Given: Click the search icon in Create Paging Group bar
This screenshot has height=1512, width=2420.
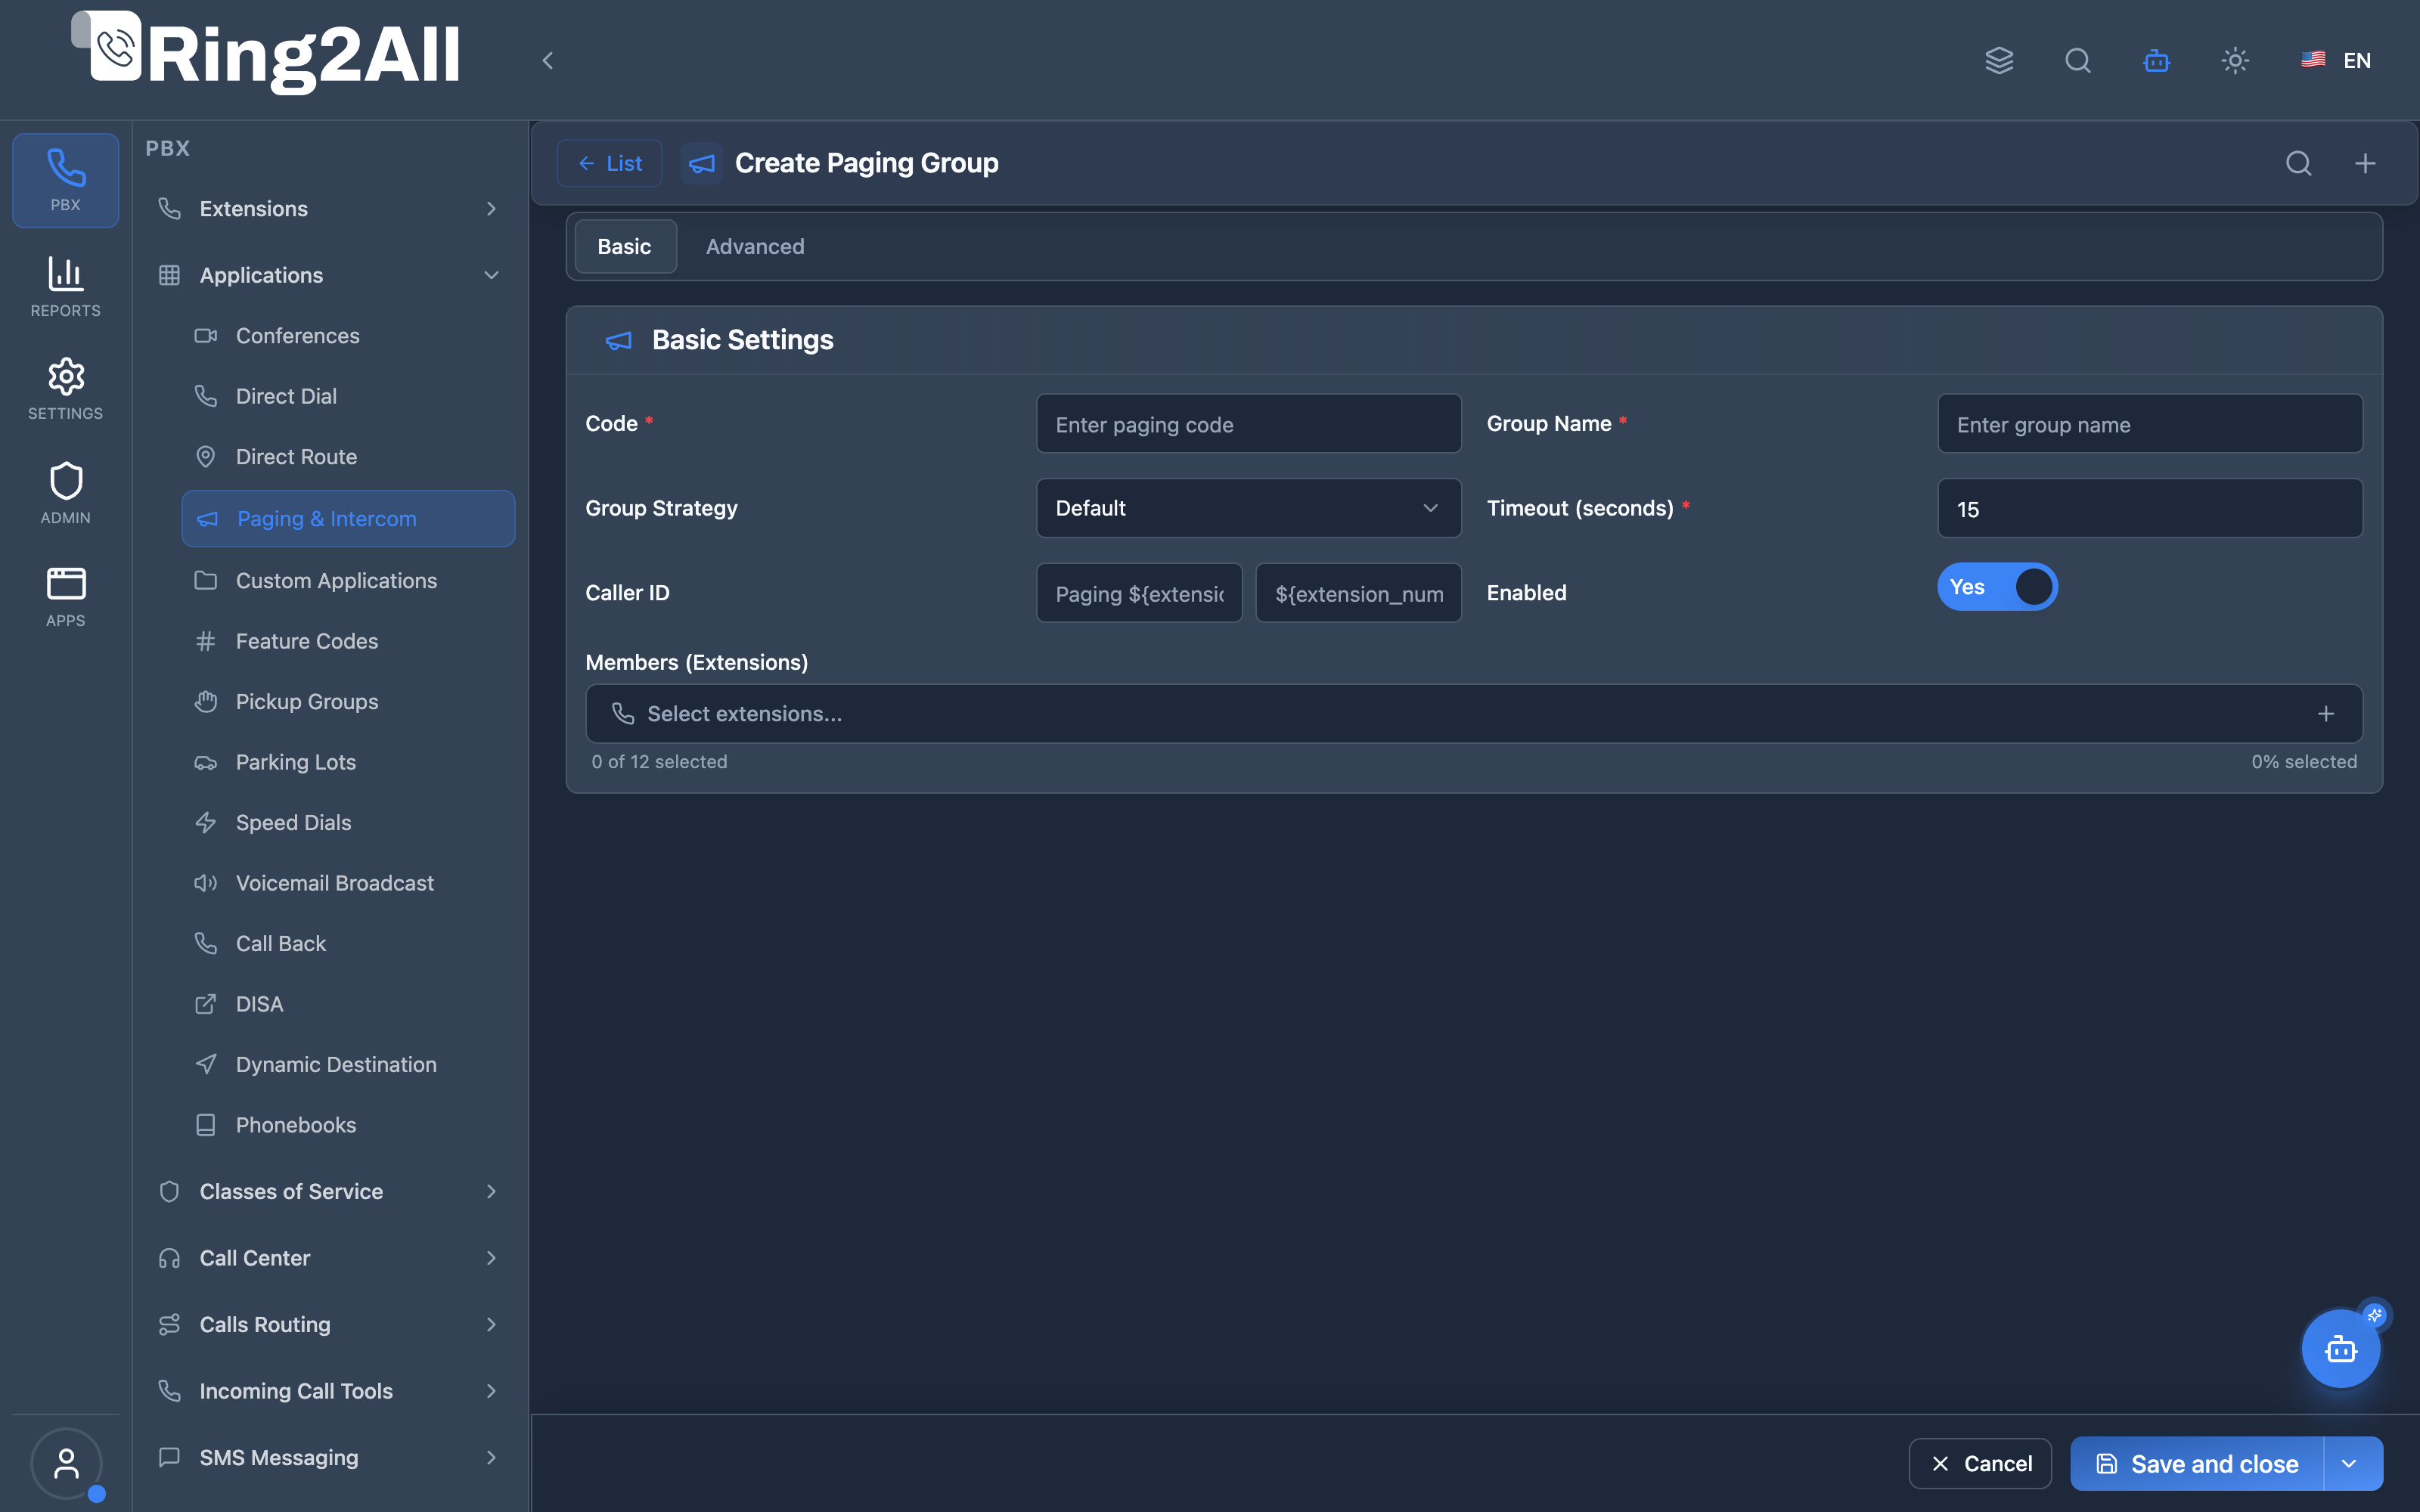Looking at the screenshot, I should (2298, 163).
